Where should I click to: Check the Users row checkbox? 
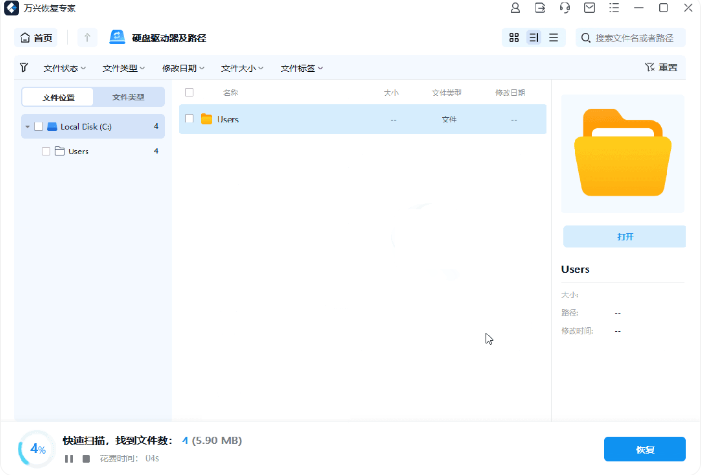point(189,119)
